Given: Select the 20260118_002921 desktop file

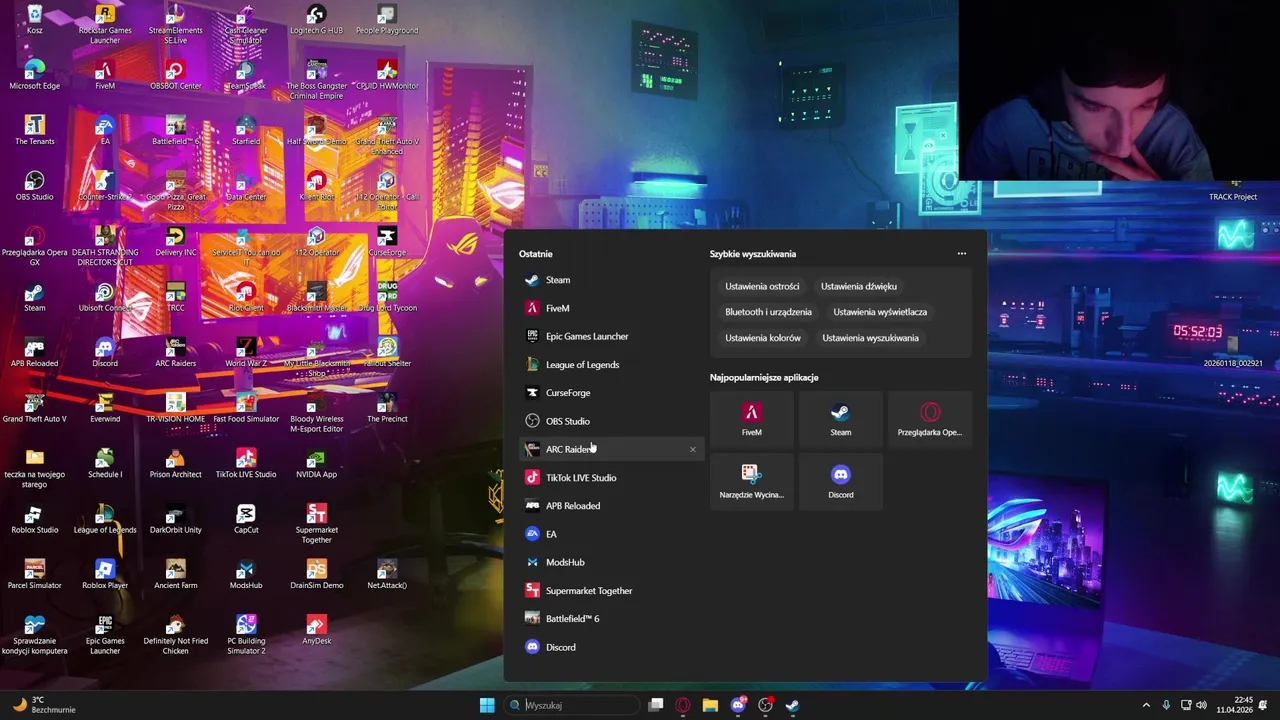Looking at the screenshot, I should pyautogui.click(x=1233, y=352).
